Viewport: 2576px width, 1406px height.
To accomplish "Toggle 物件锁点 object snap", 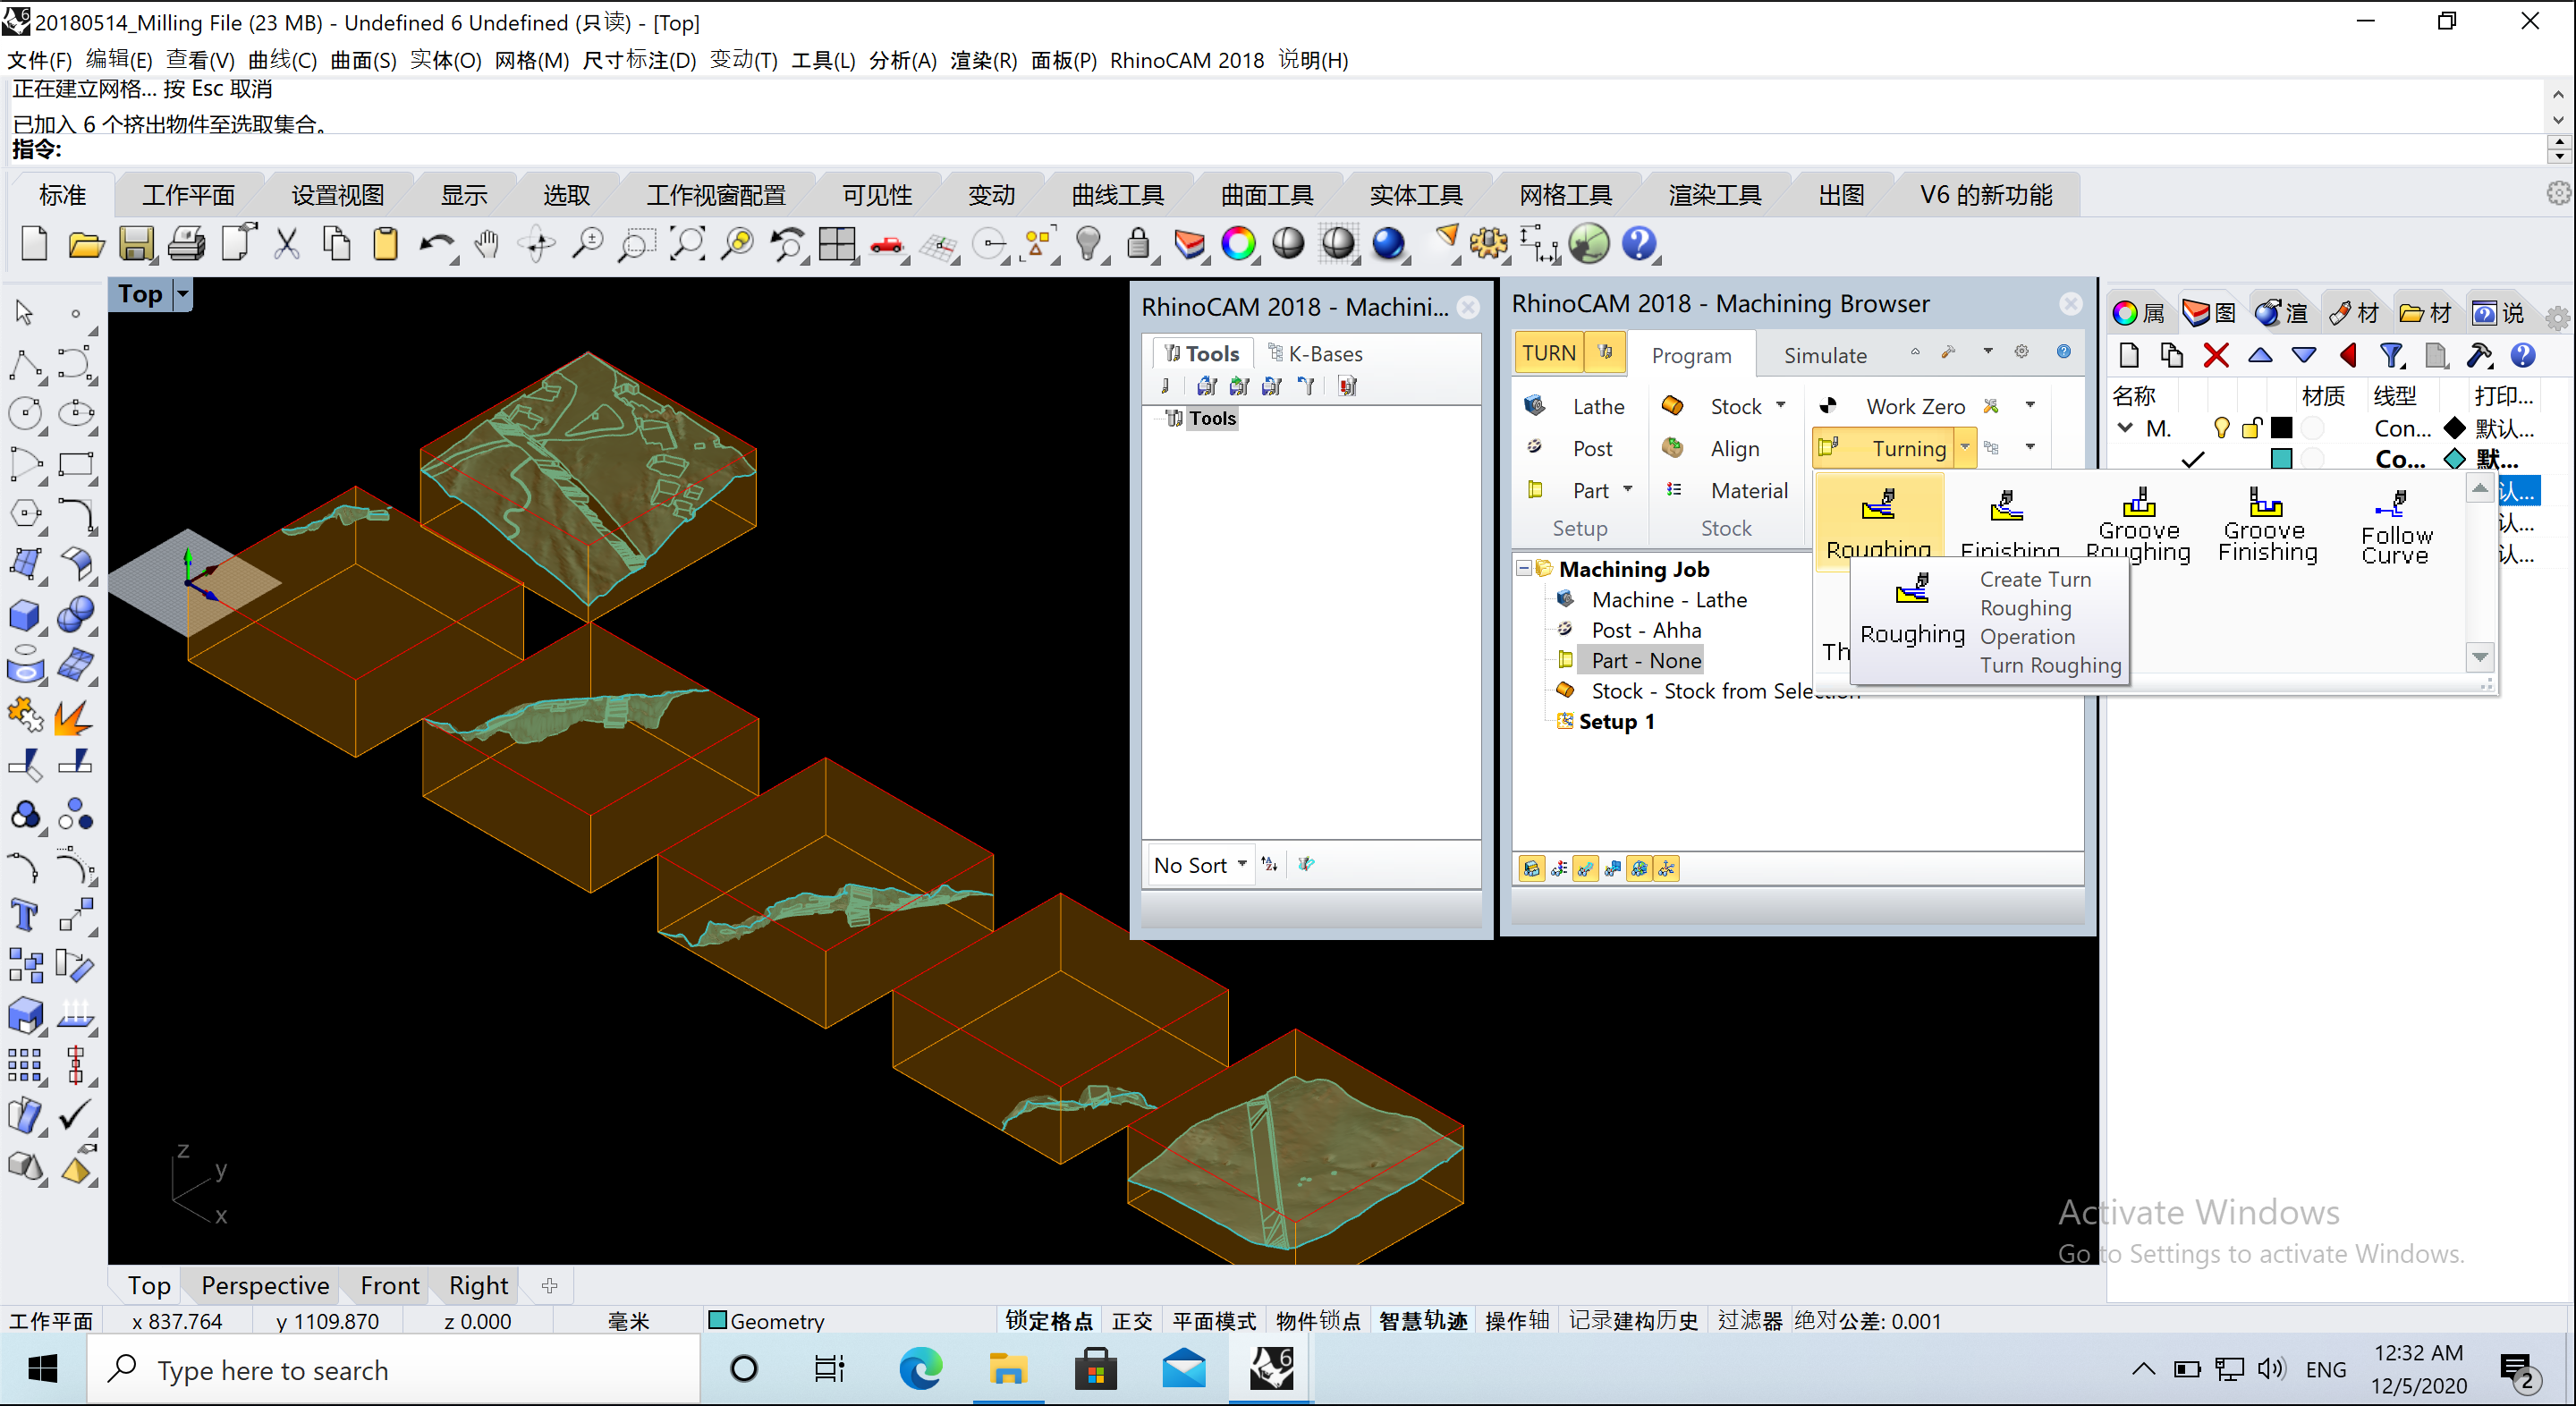I will click(x=1318, y=1321).
